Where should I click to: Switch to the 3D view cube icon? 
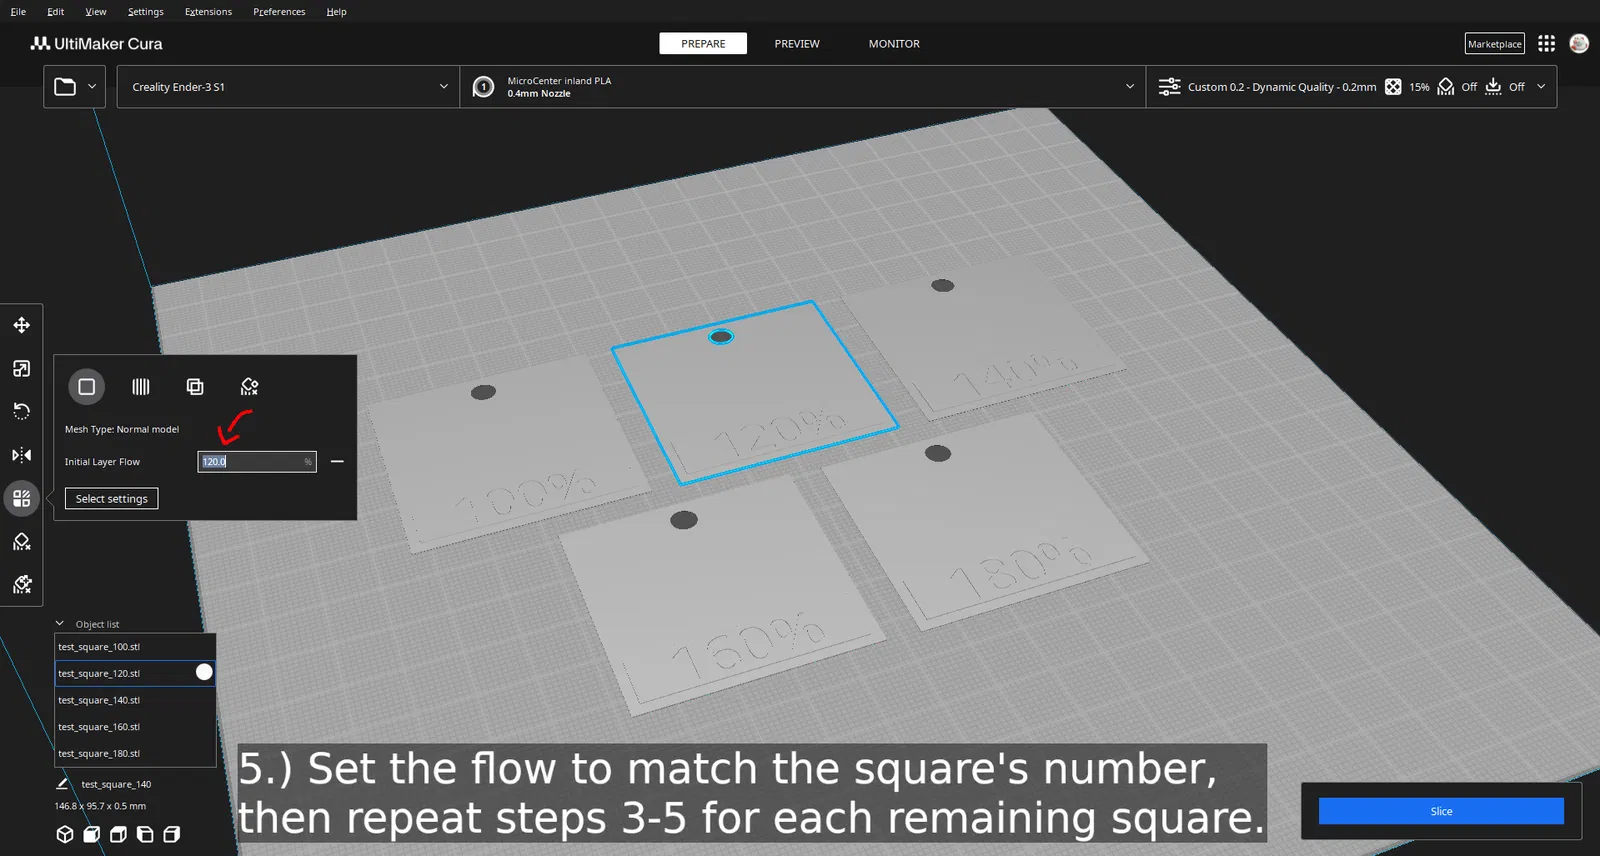click(65, 834)
